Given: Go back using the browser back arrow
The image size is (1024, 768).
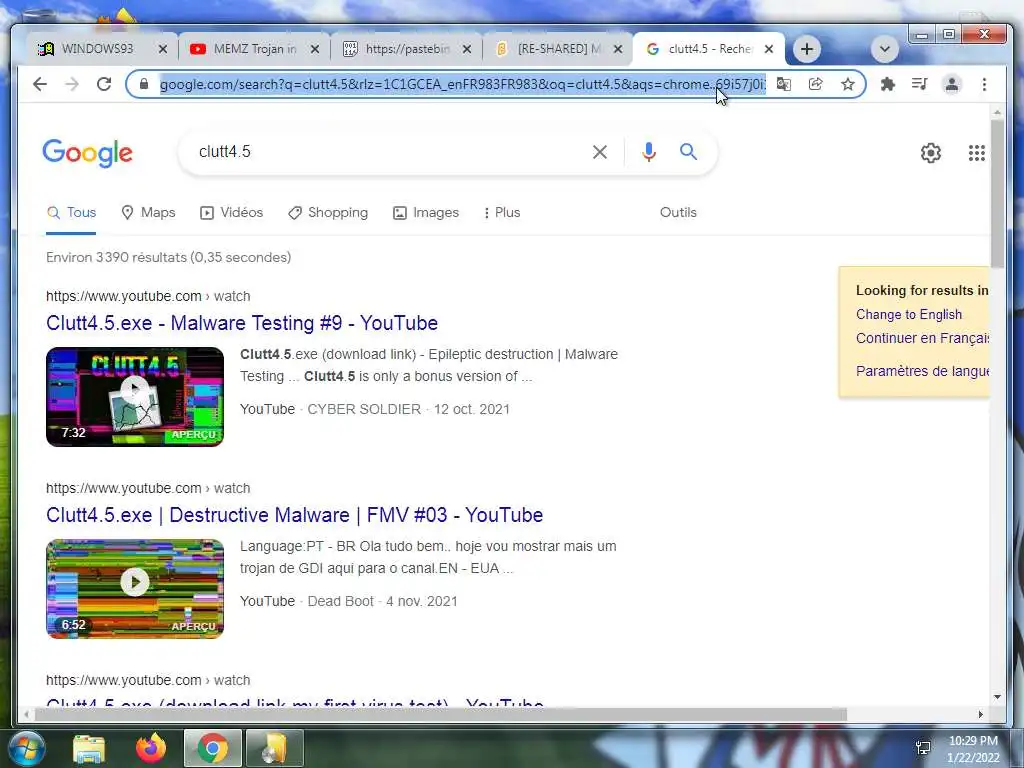Looking at the screenshot, I should coord(40,84).
